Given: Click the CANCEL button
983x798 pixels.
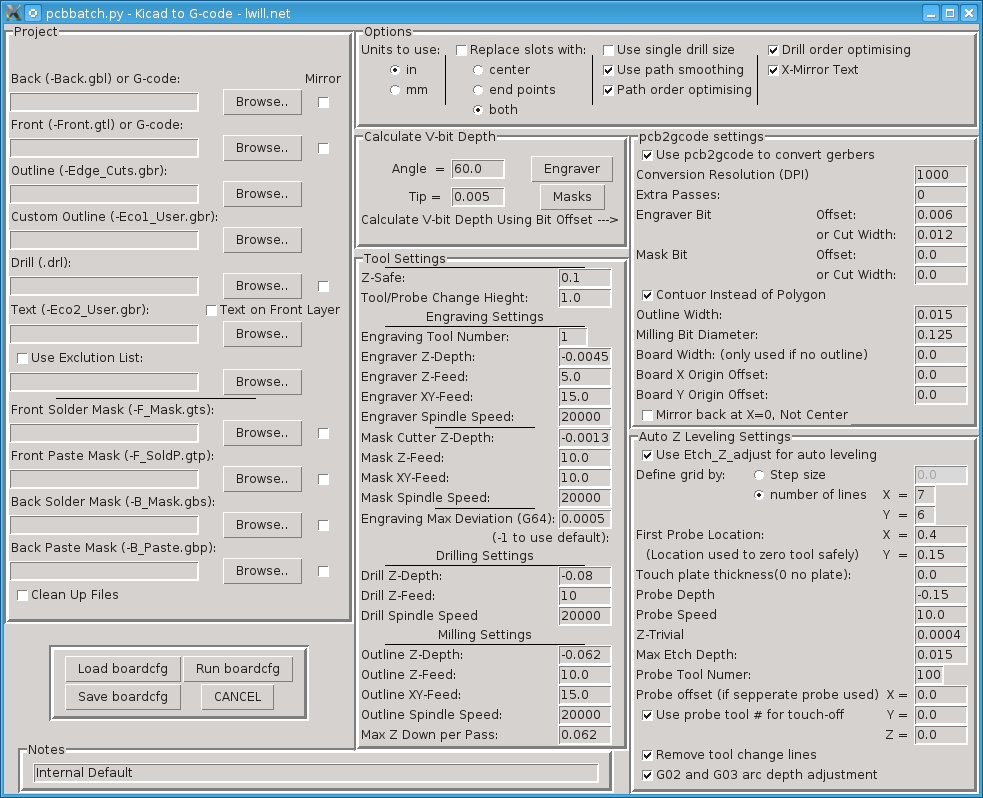Looking at the screenshot, I should (x=238, y=696).
